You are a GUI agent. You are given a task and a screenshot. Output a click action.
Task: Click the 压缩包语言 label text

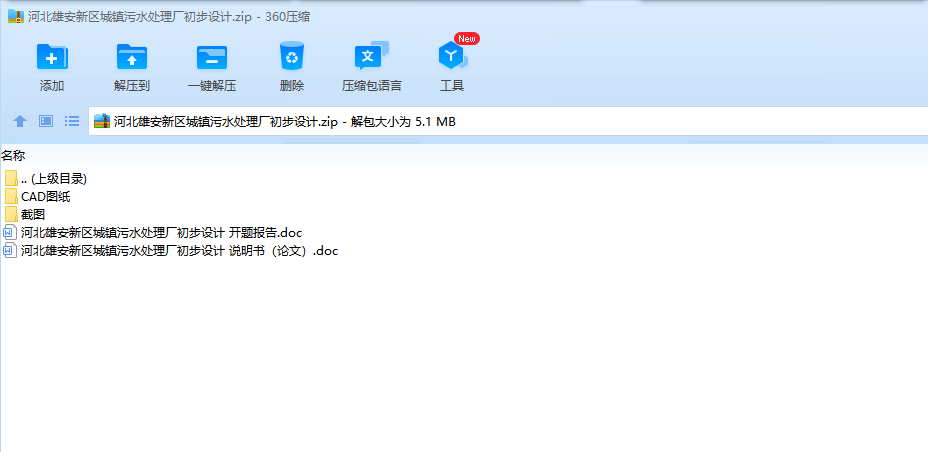pos(372,86)
